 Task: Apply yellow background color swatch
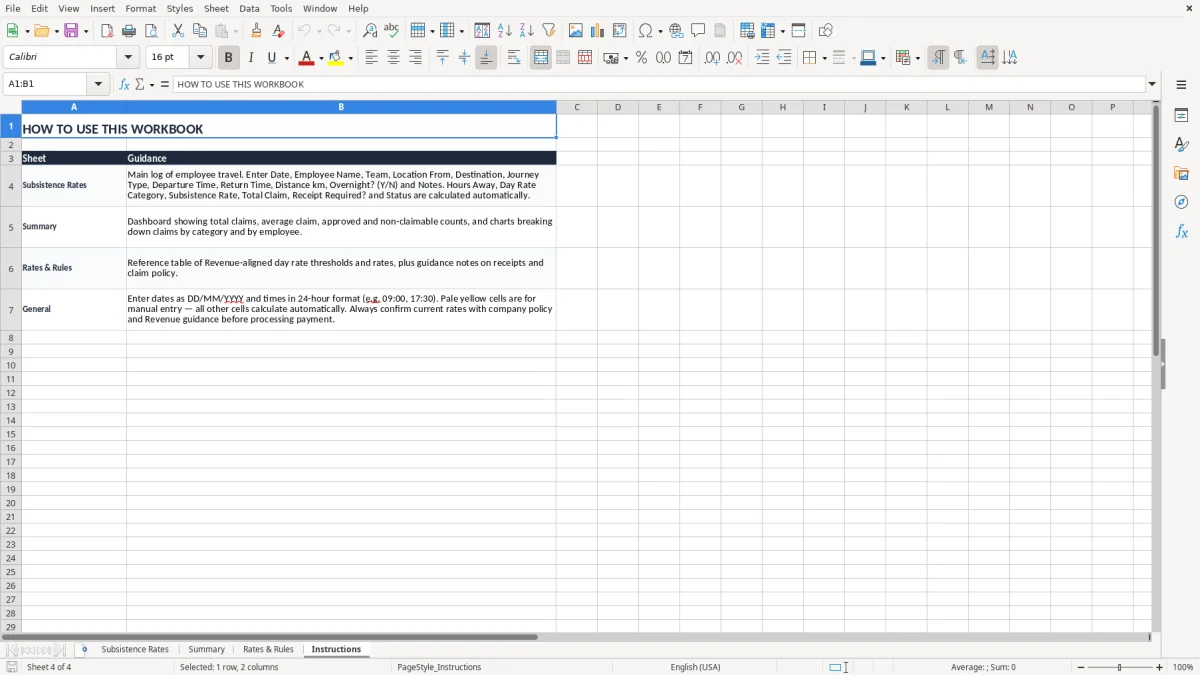point(336,58)
